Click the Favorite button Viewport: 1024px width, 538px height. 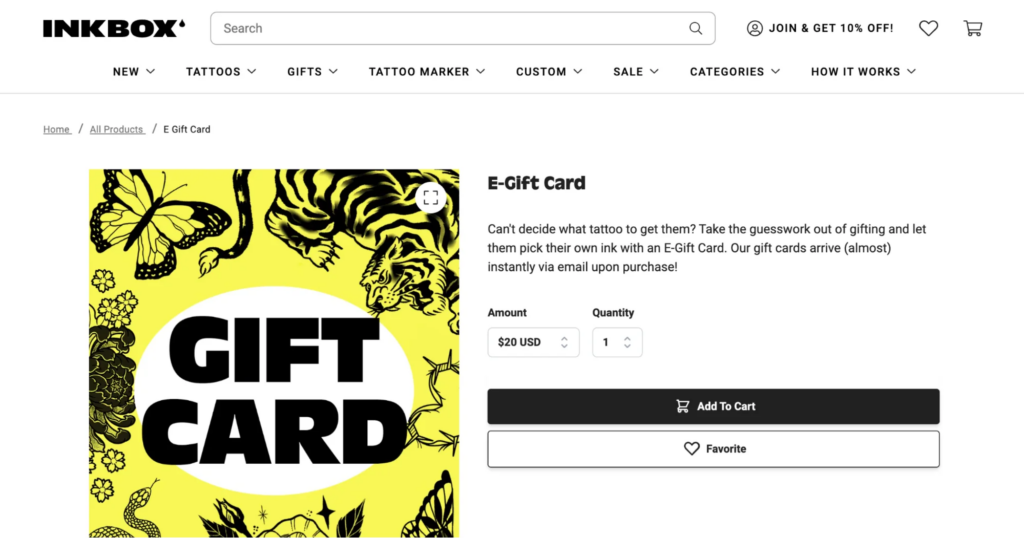(x=713, y=449)
